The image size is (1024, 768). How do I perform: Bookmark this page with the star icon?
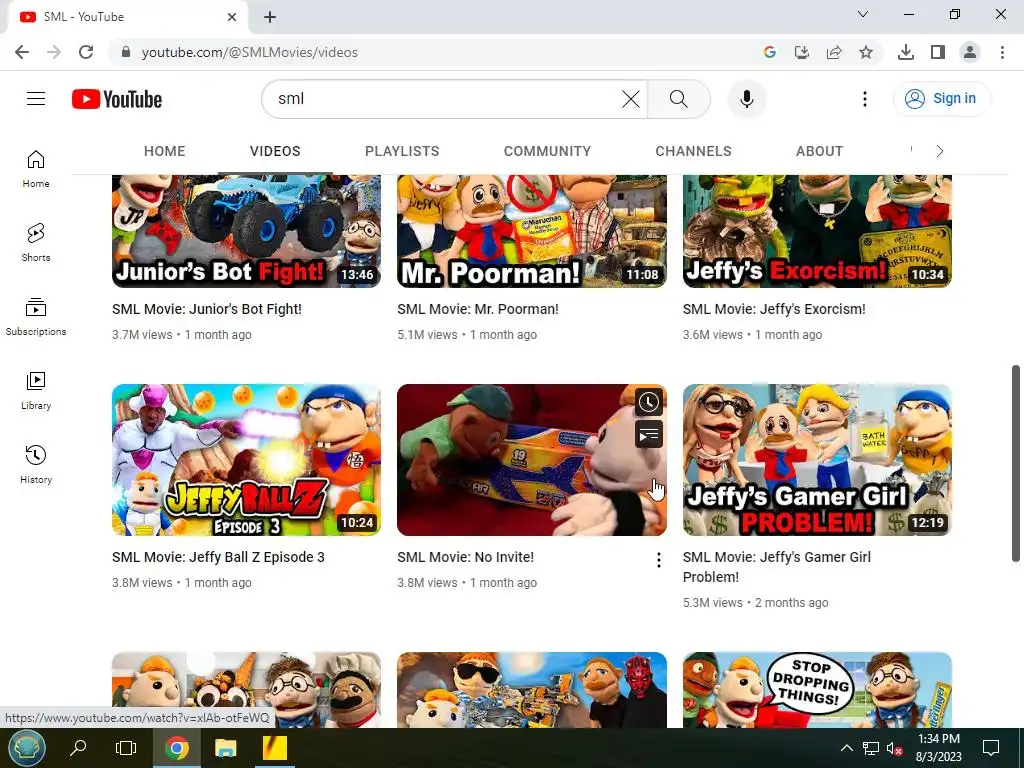tap(866, 52)
